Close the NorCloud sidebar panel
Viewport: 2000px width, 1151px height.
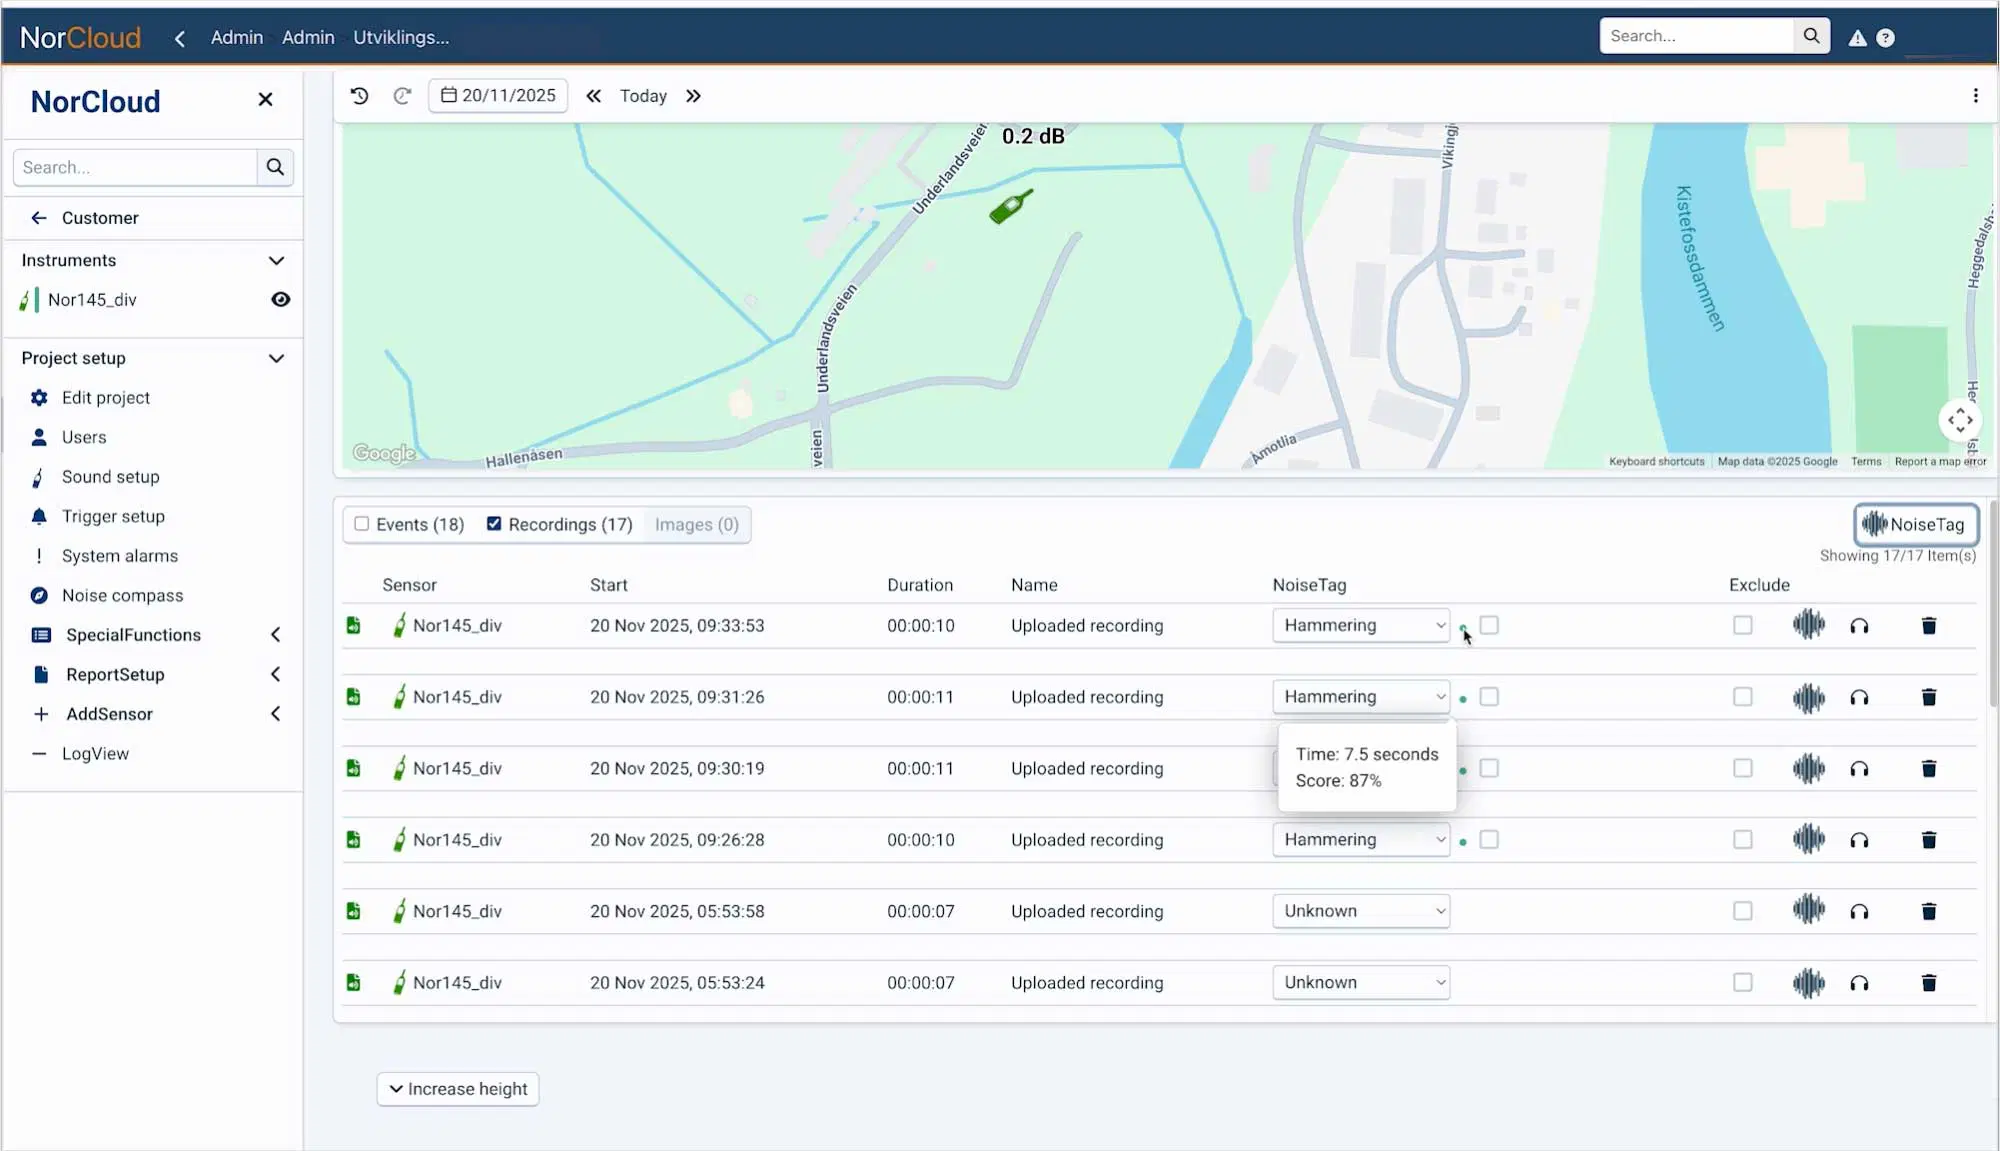pyautogui.click(x=265, y=99)
